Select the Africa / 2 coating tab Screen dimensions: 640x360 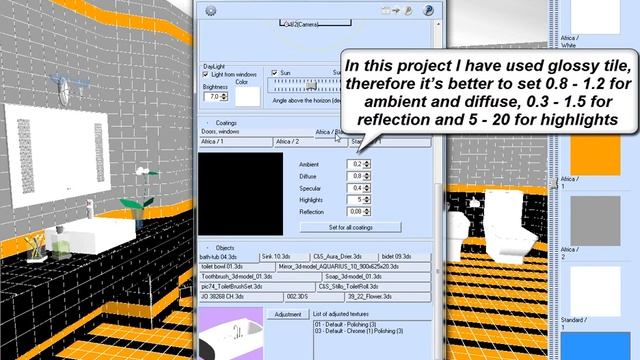tap(310, 142)
